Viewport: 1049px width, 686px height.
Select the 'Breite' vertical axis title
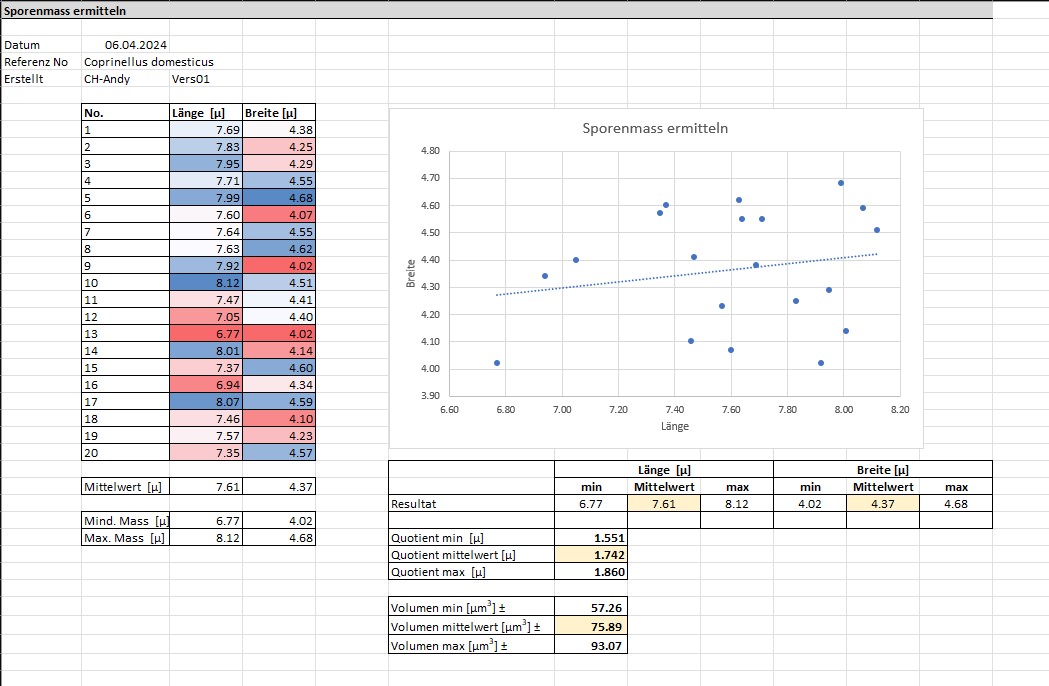coord(411,275)
